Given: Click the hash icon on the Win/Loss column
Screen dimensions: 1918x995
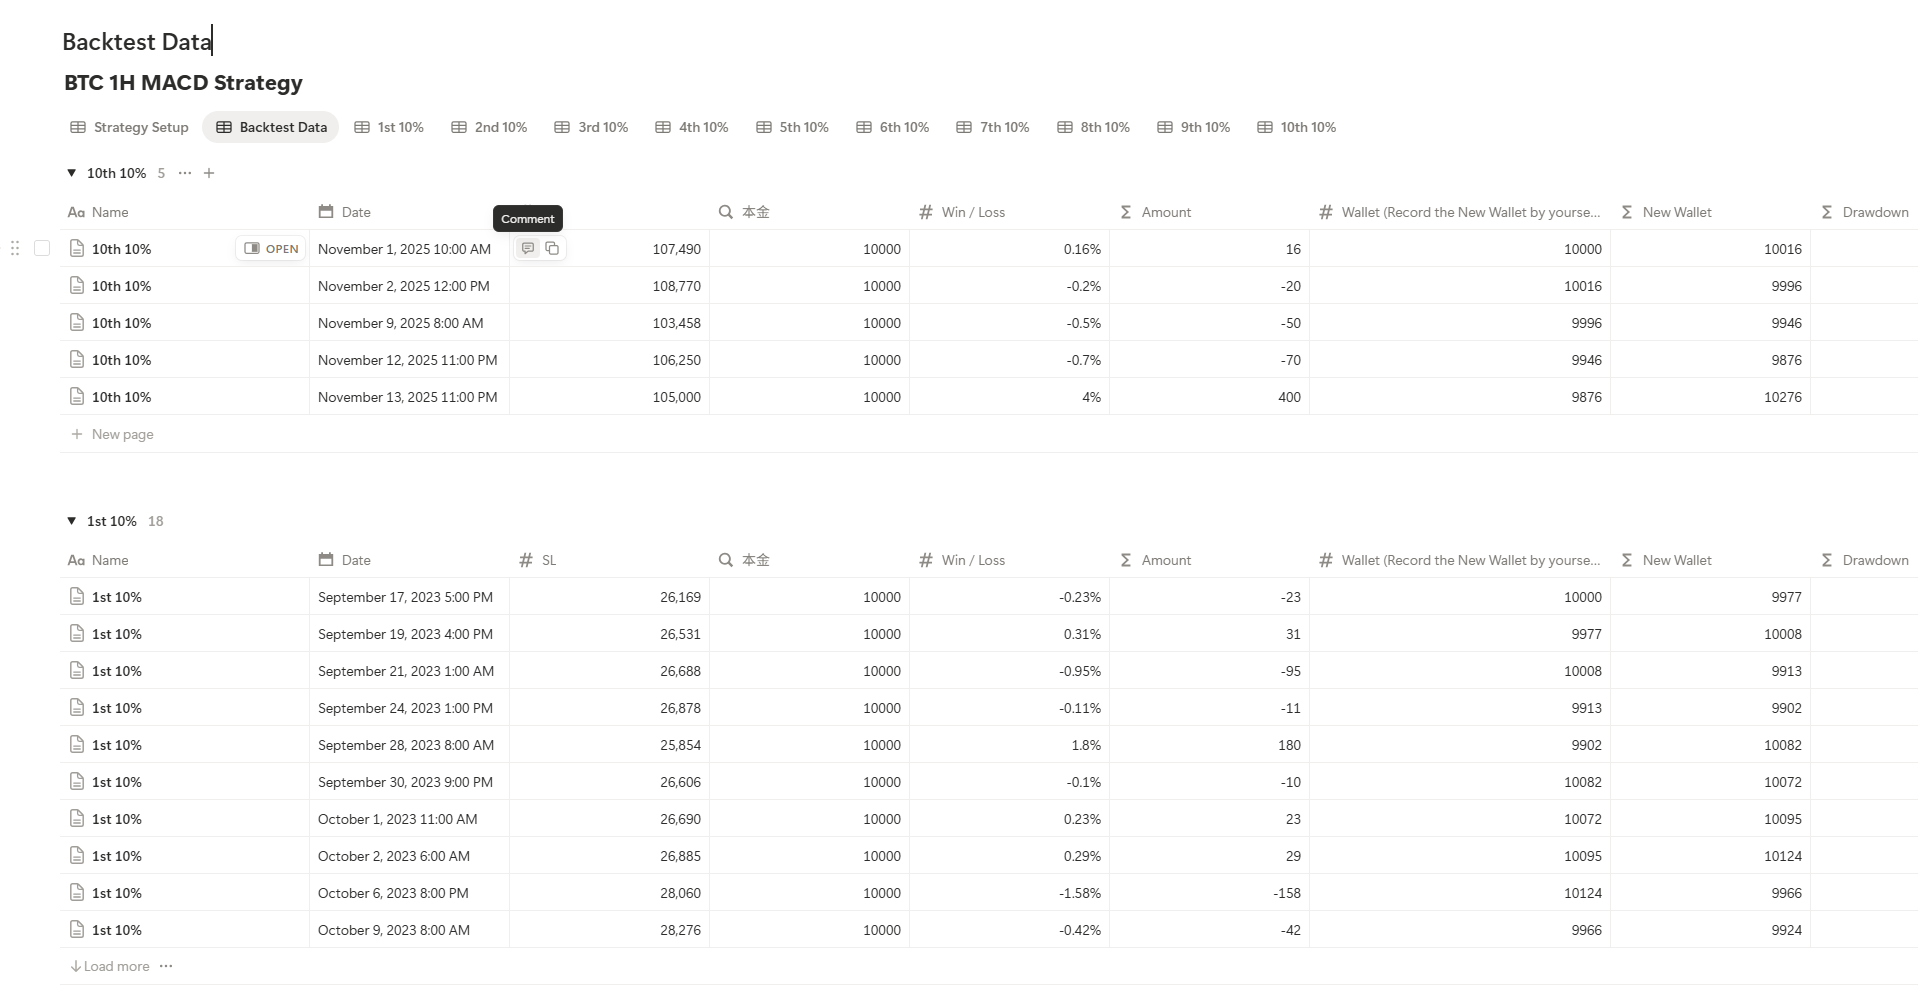Looking at the screenshot, I should click(x=925, y=212).
